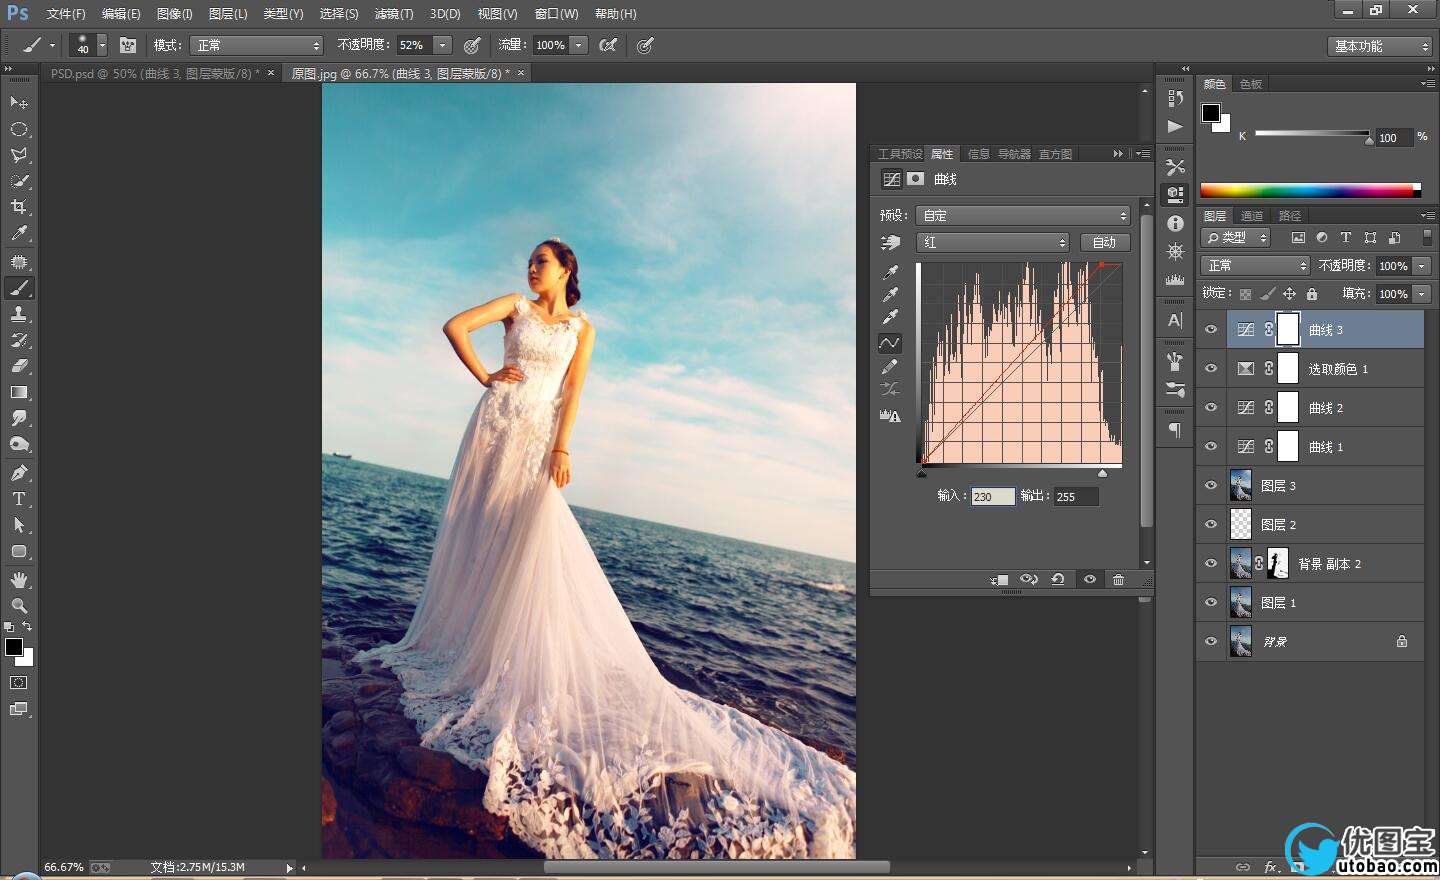Select the Eraser tool
Image resolution: width=1440 pixels, height=880 pixels.
(18, 366)
